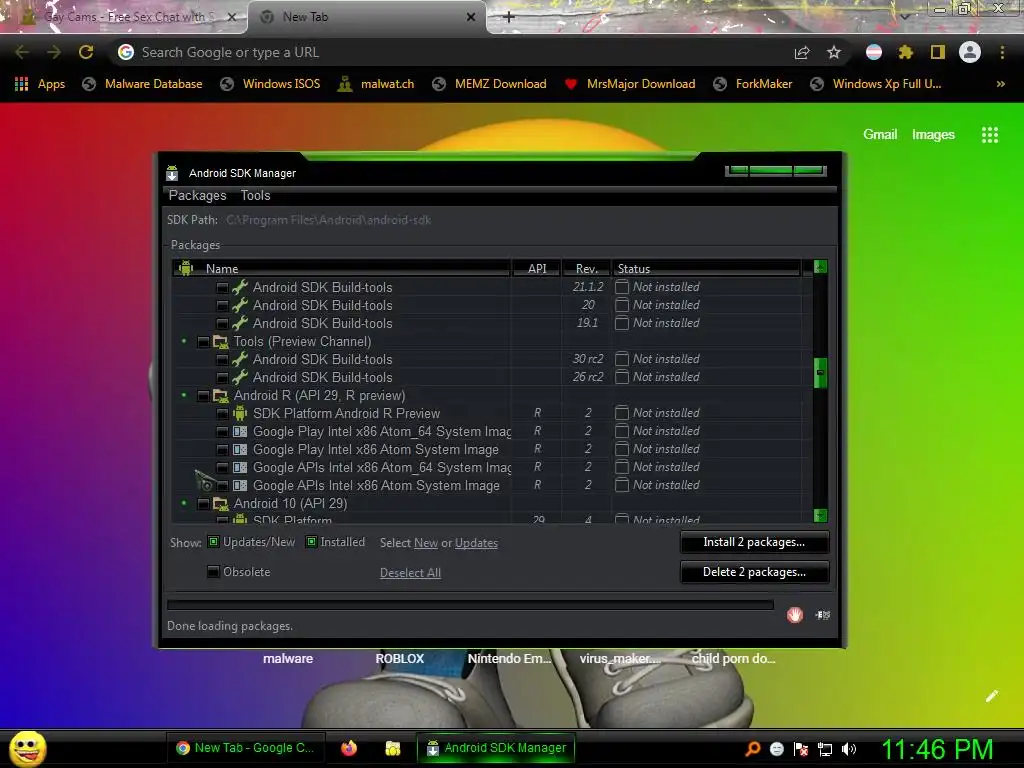Sort packages by the Status column header

pyautogui.click(x=705, y=268)
